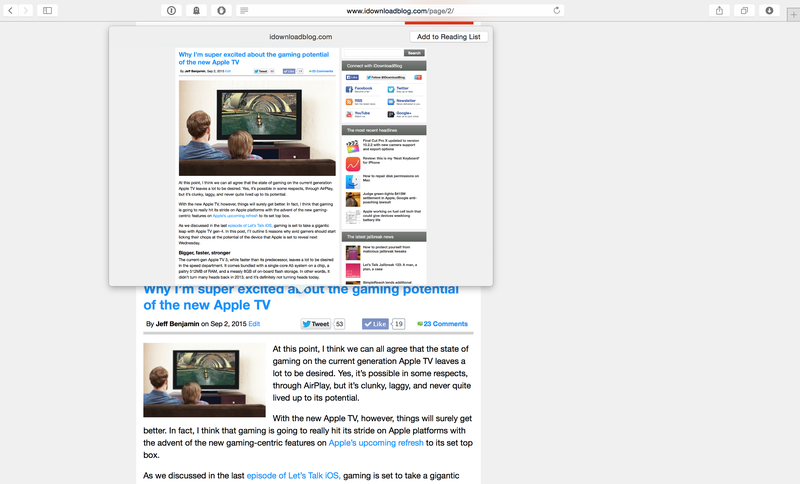Click the Tweet button on the main page

[316, 324]
